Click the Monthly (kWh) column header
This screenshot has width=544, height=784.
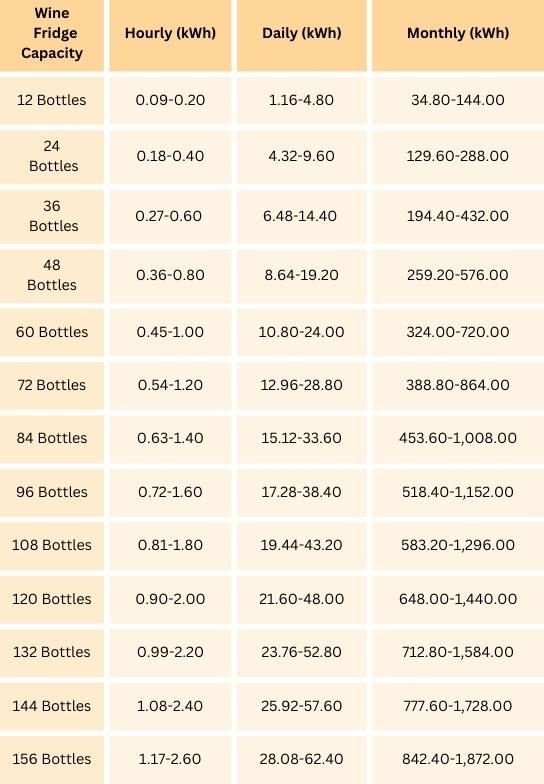click(x=458, y=33)
